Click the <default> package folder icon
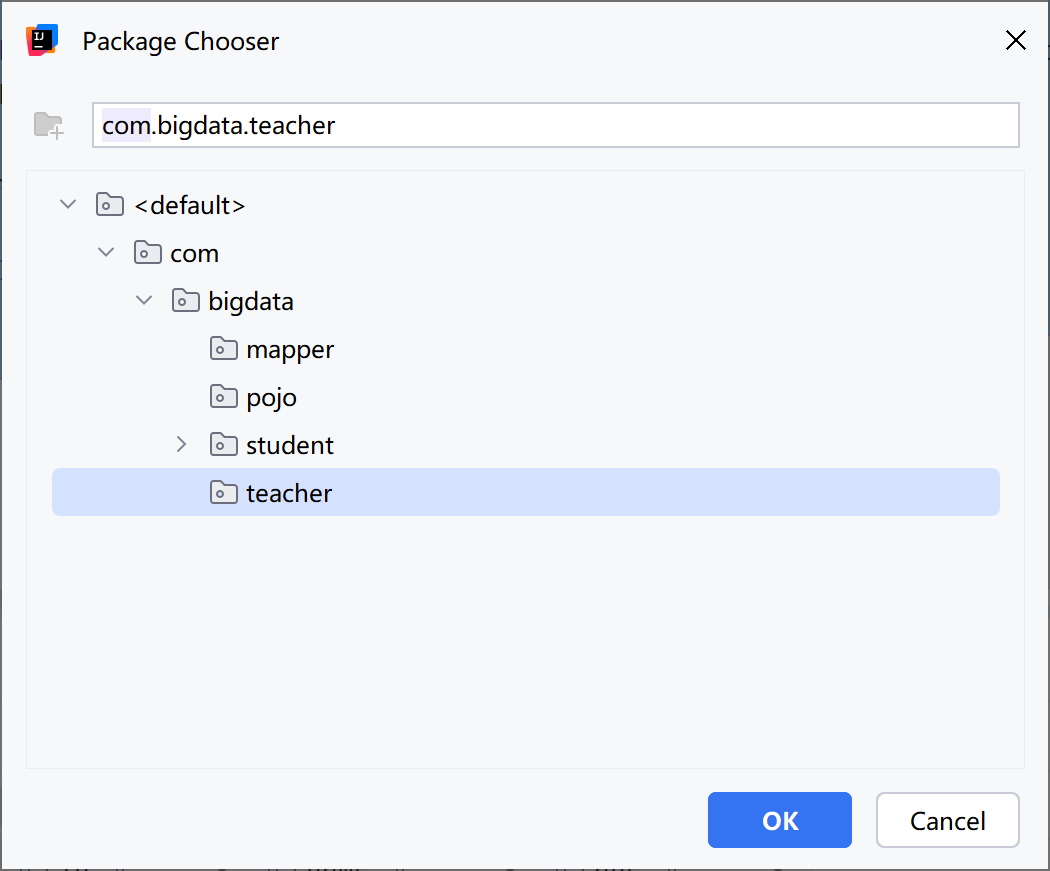The image size is (1050, 871). (x=109, y=205)
